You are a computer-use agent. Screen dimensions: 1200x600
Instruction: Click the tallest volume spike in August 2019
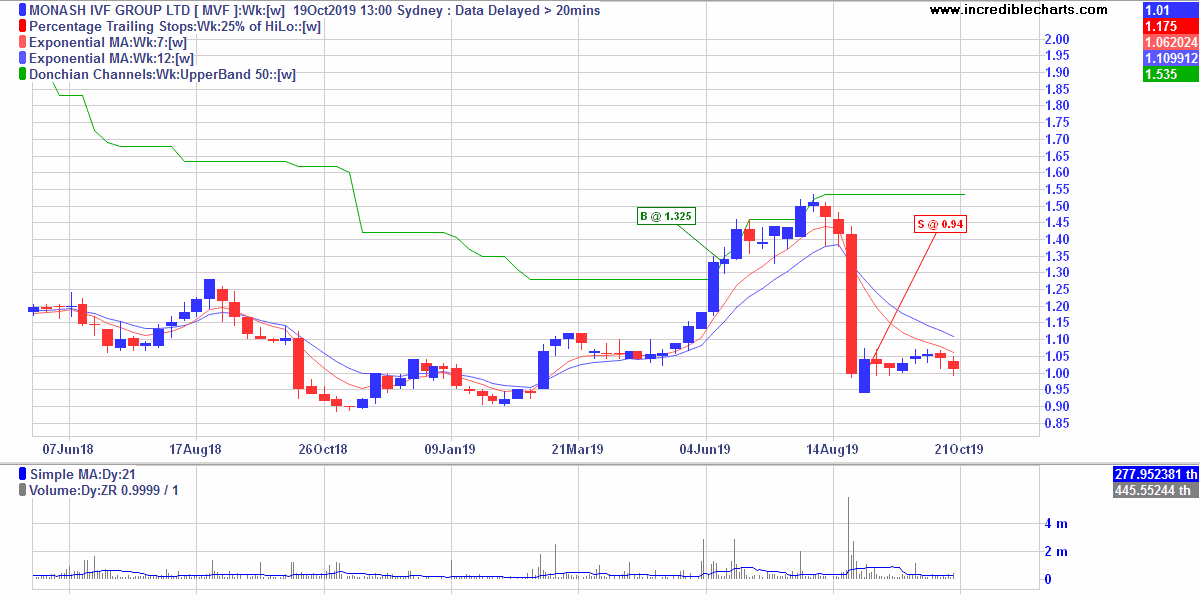coord(848,537)
